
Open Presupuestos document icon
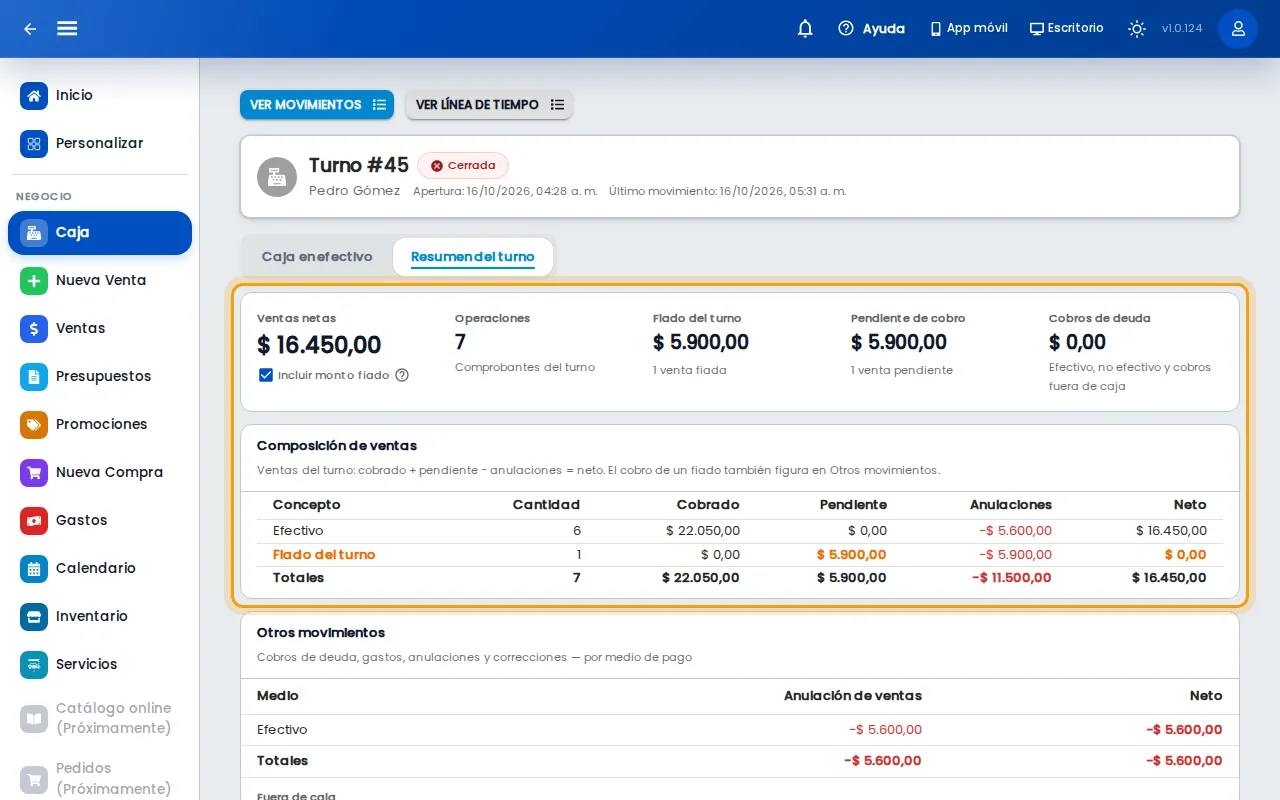tap(34, 377)
